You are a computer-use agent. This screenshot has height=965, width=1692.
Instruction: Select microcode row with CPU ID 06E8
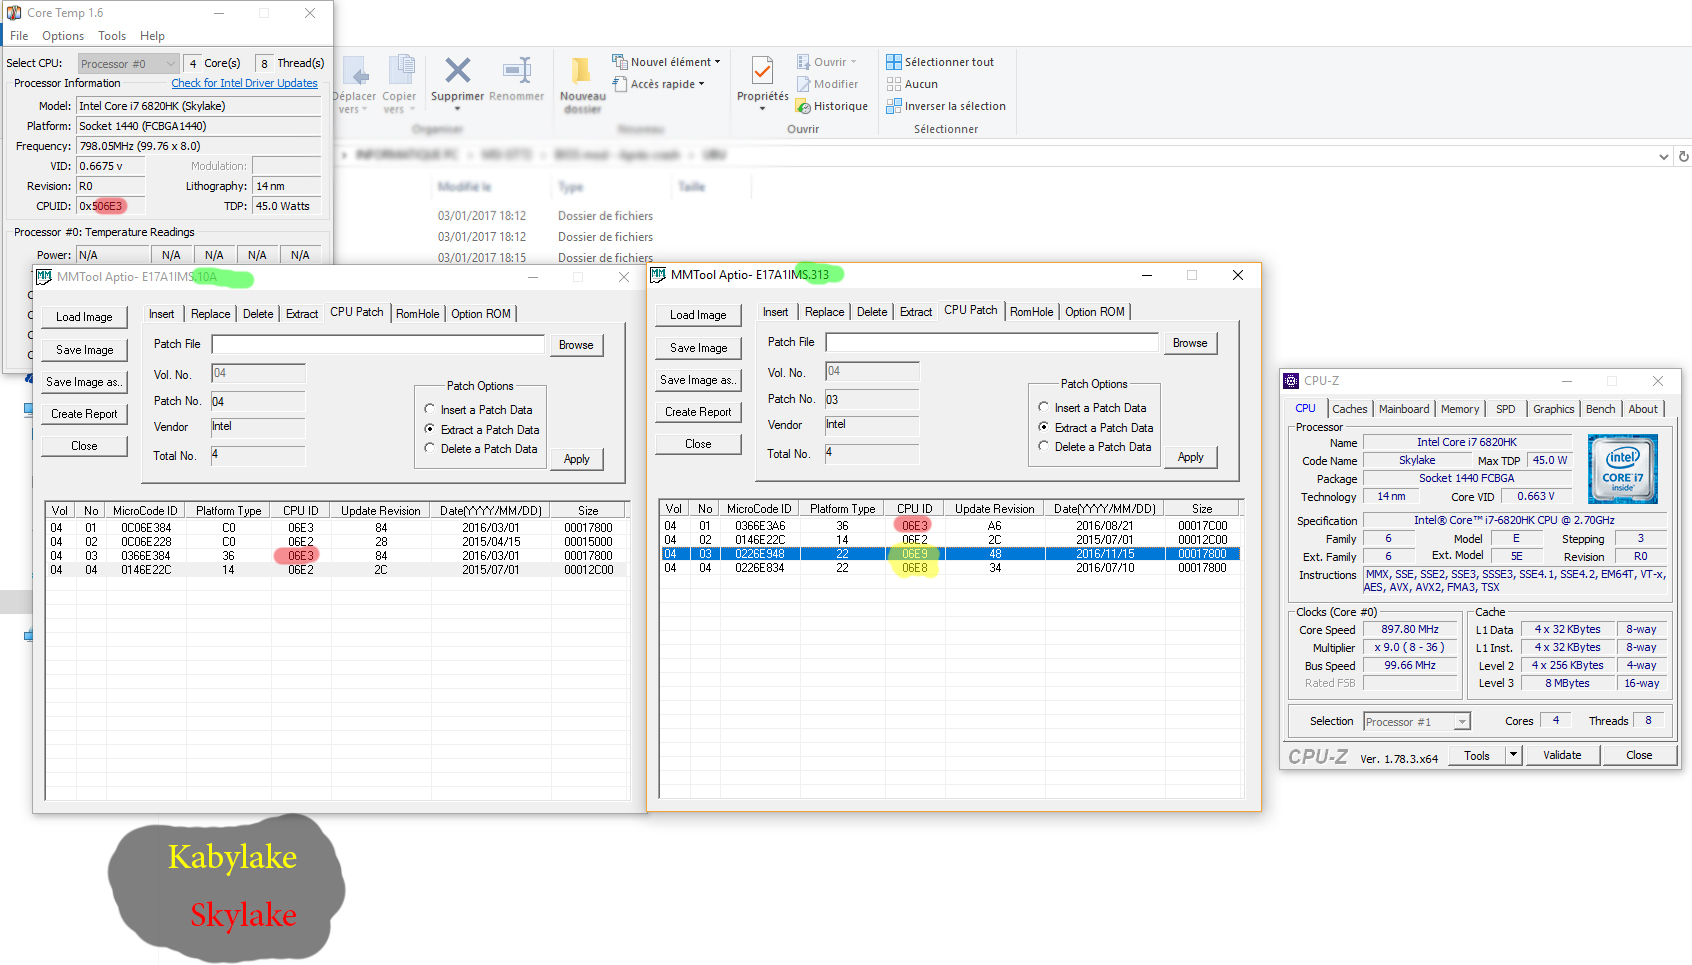pos(914,568)
